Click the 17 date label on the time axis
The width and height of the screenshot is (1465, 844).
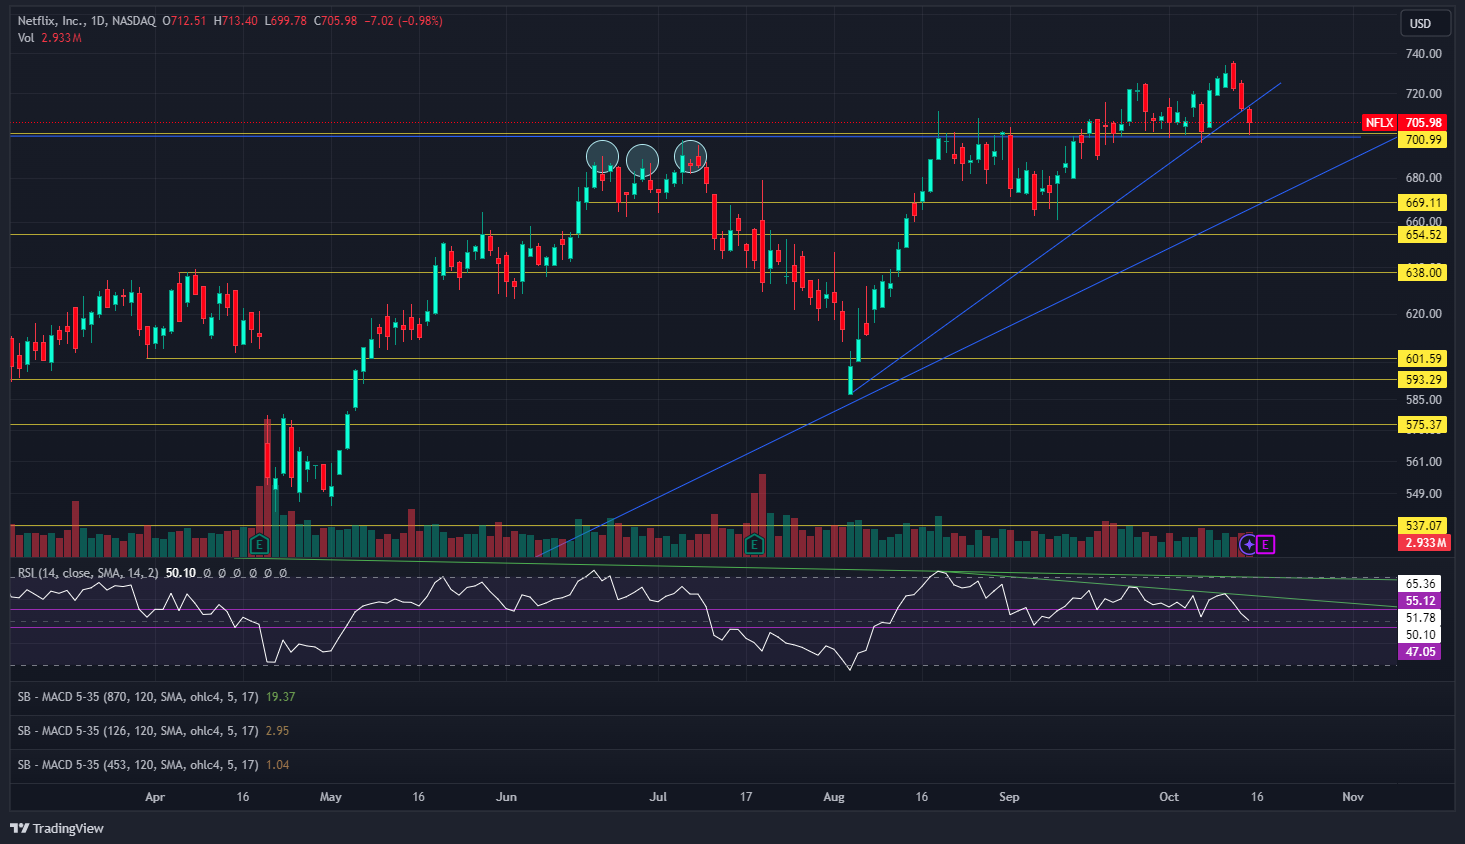click(x=746, y=797)
